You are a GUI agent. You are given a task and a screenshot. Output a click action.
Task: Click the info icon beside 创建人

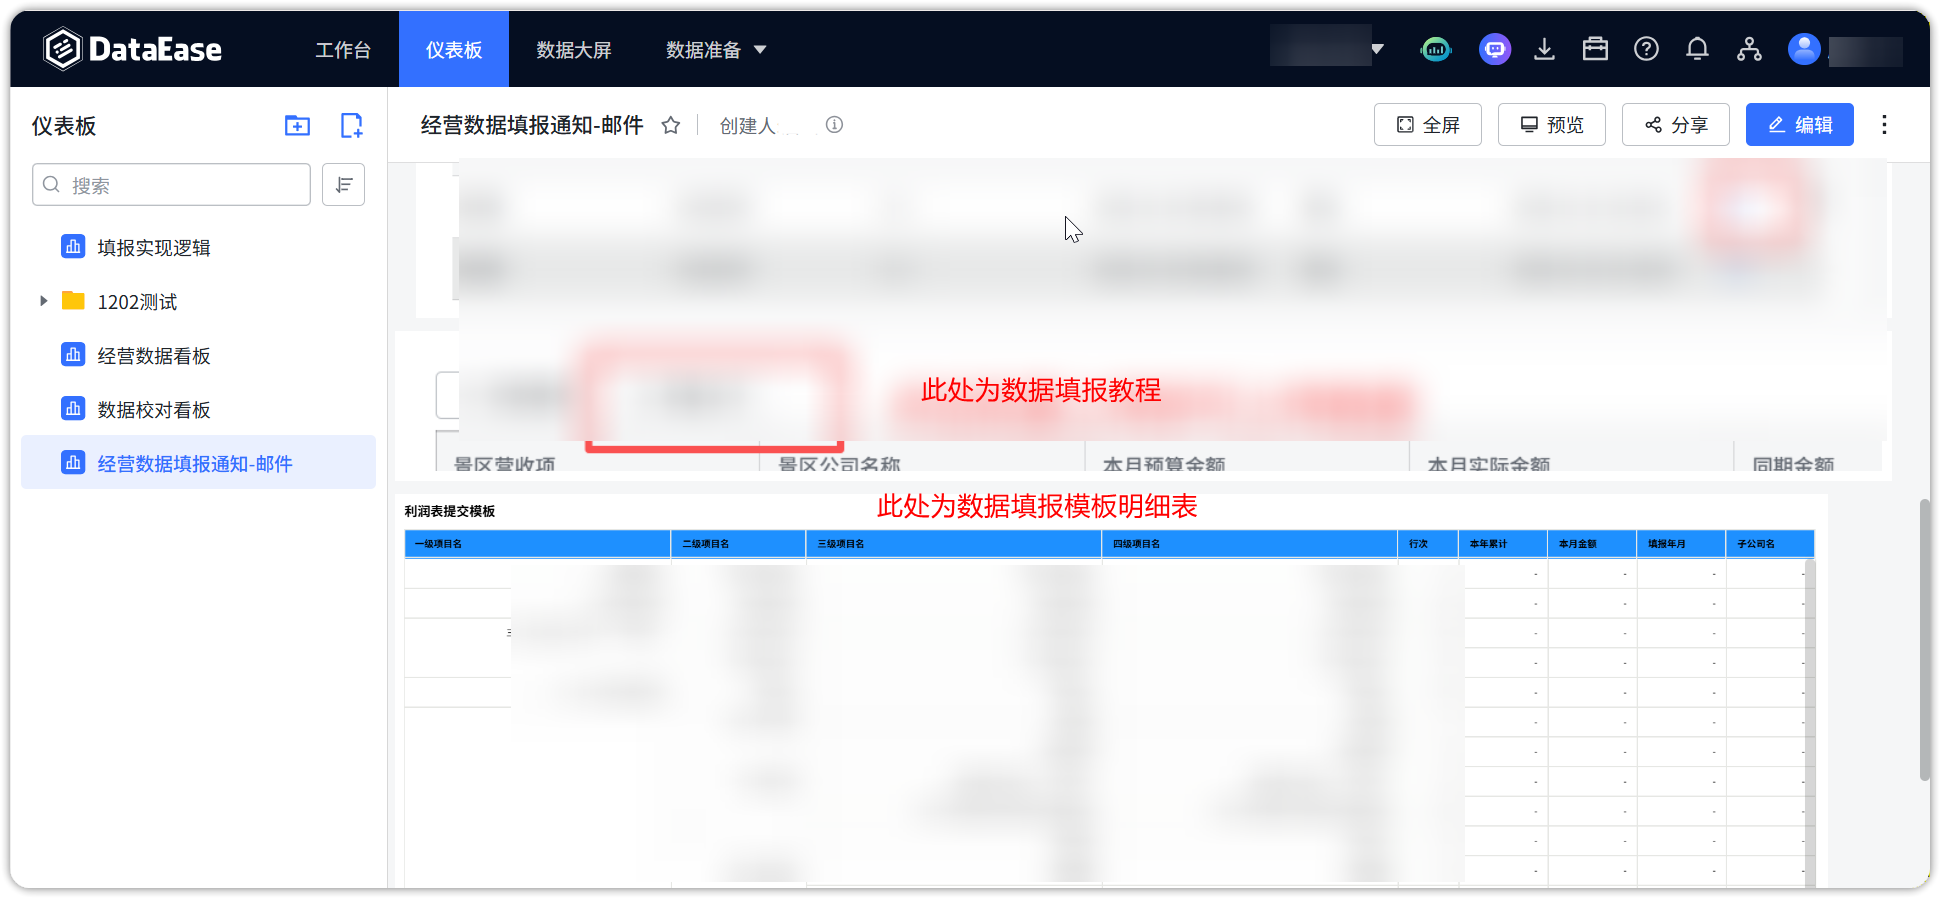834,125
